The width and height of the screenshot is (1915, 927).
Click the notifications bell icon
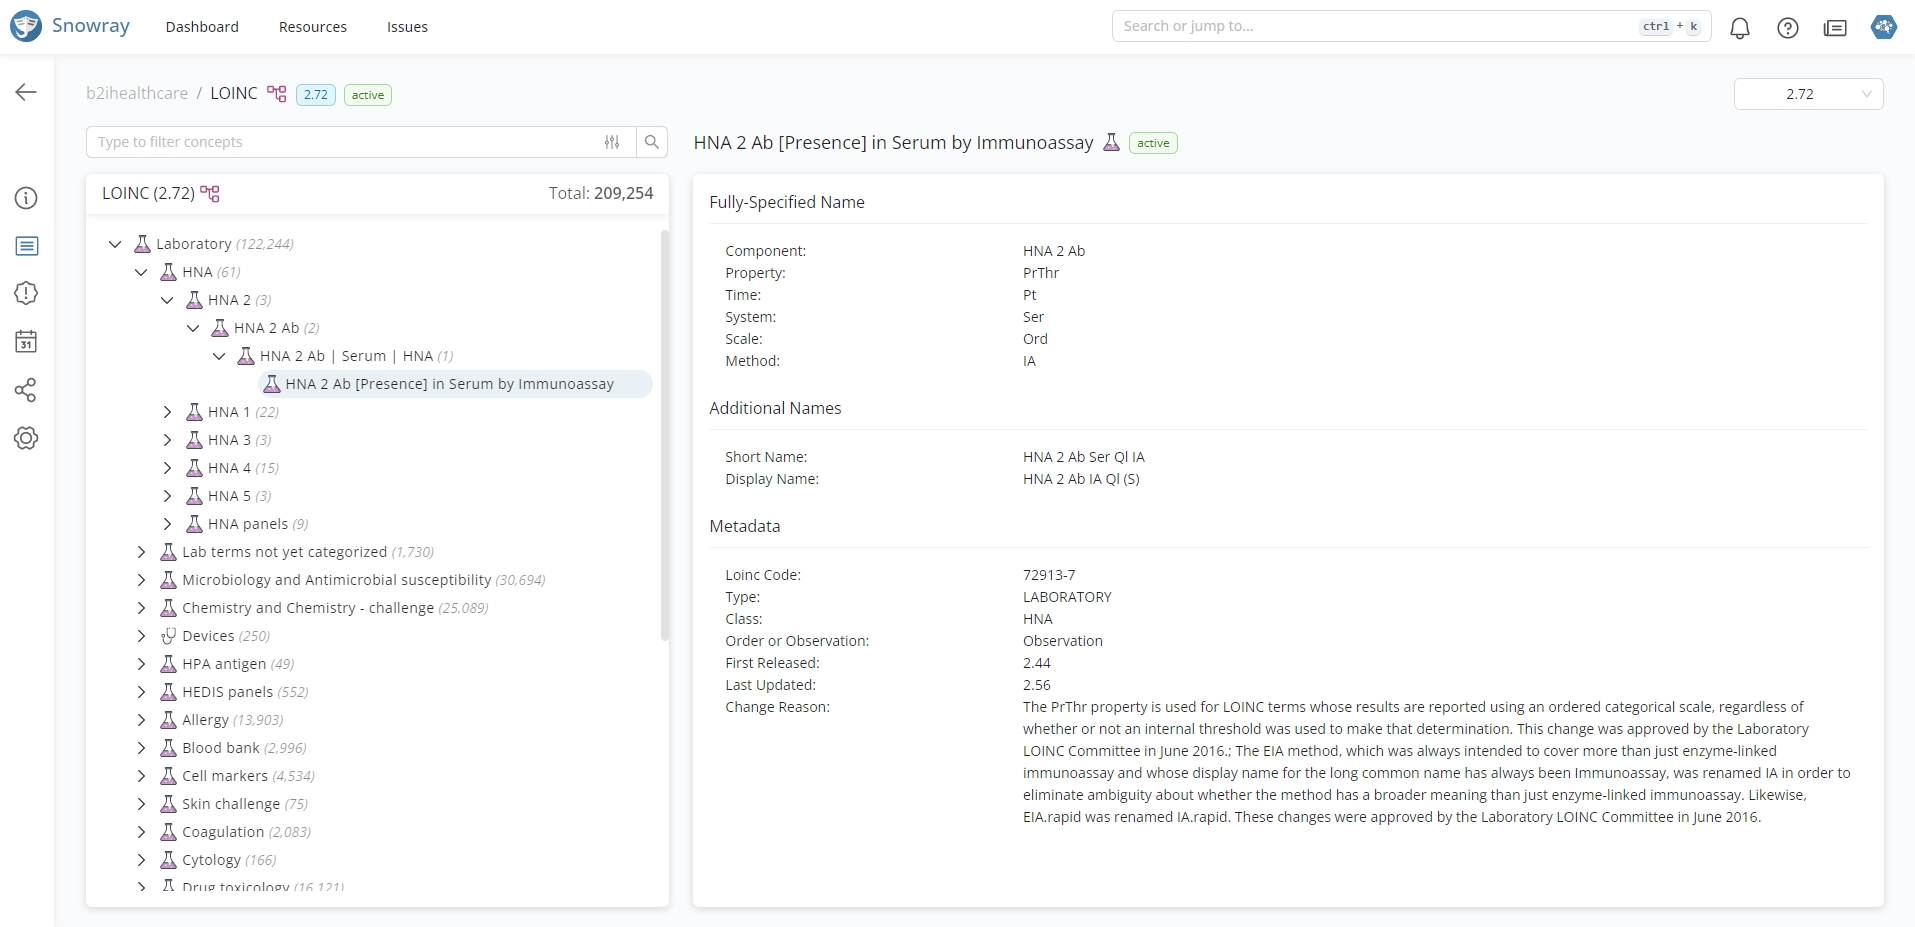click(1739, 28)
